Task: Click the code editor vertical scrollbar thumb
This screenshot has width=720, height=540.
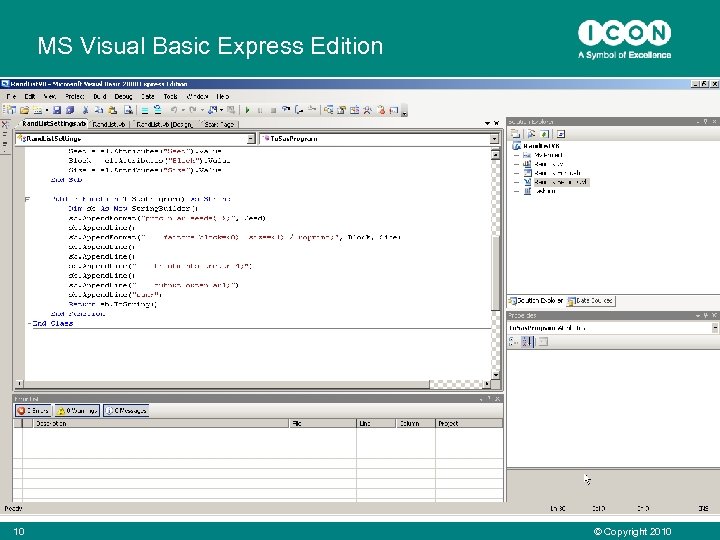Action: 495,271
